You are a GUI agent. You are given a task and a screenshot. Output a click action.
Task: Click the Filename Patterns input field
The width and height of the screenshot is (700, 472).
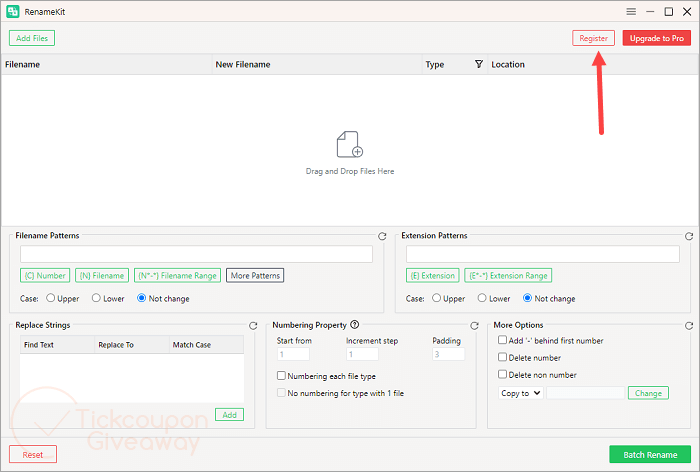tap(196, 254)
